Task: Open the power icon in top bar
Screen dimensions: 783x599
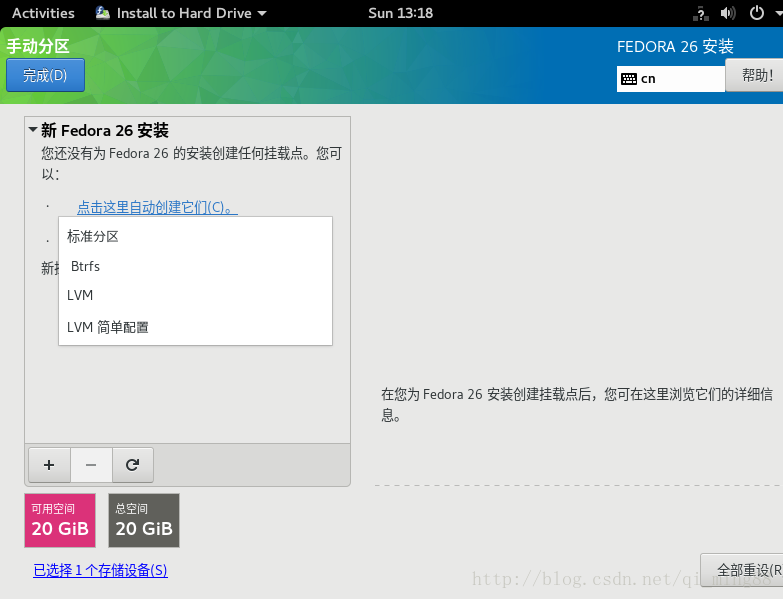Action: pyautogui.click(x=757, y=13)
